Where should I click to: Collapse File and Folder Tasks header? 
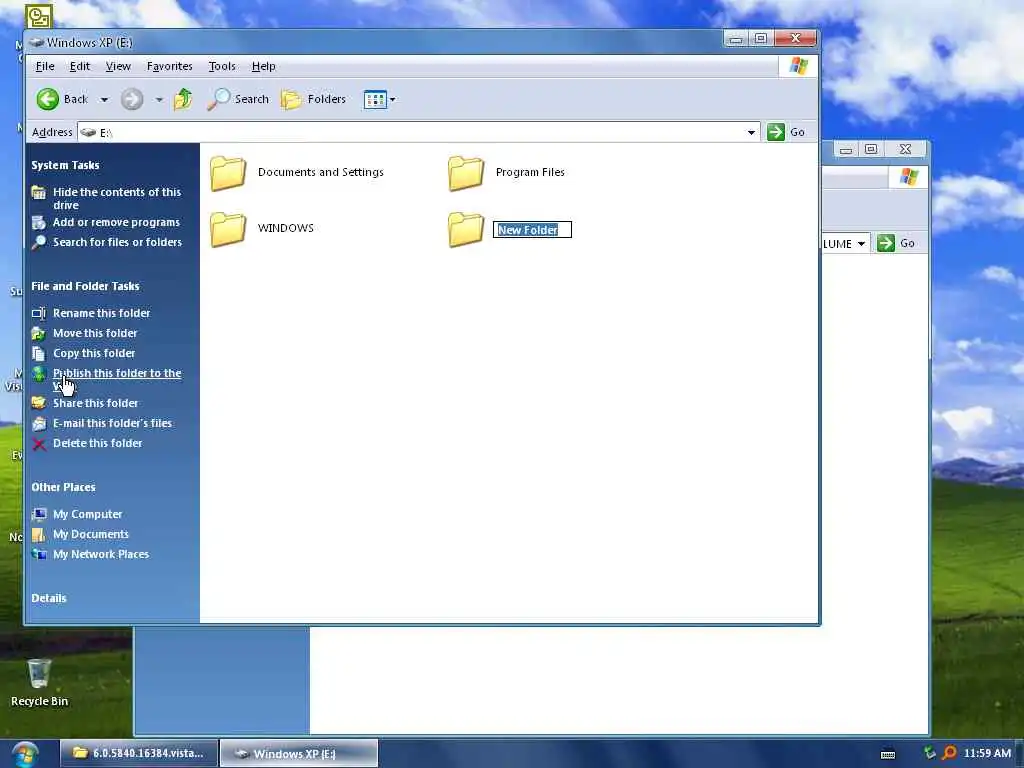85,286
